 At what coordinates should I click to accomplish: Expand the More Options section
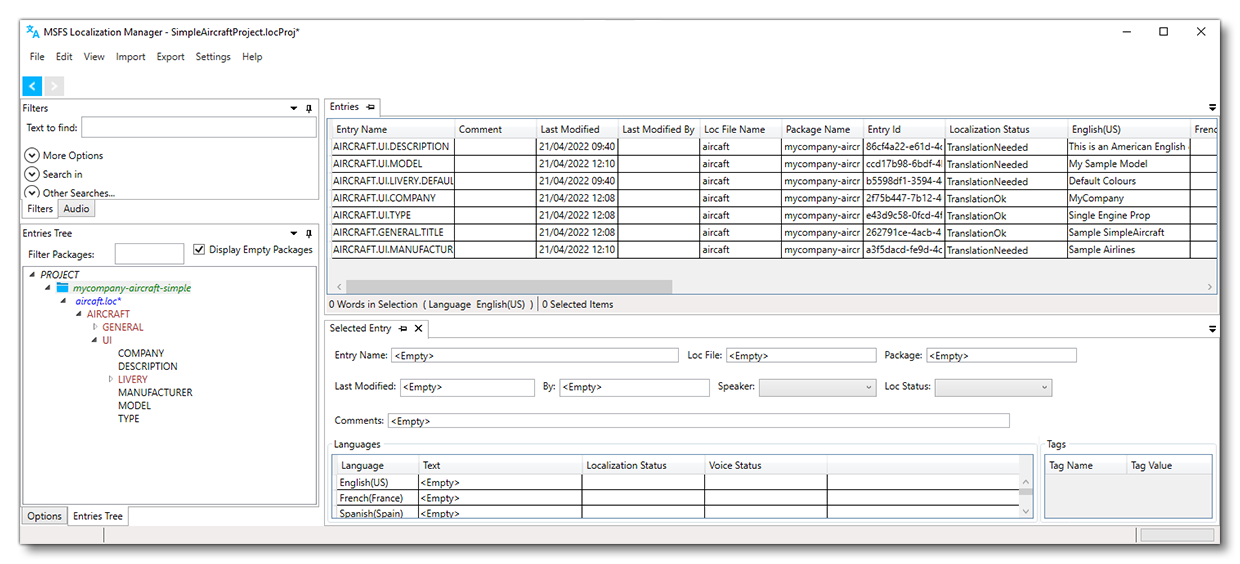tap(32, 155)
